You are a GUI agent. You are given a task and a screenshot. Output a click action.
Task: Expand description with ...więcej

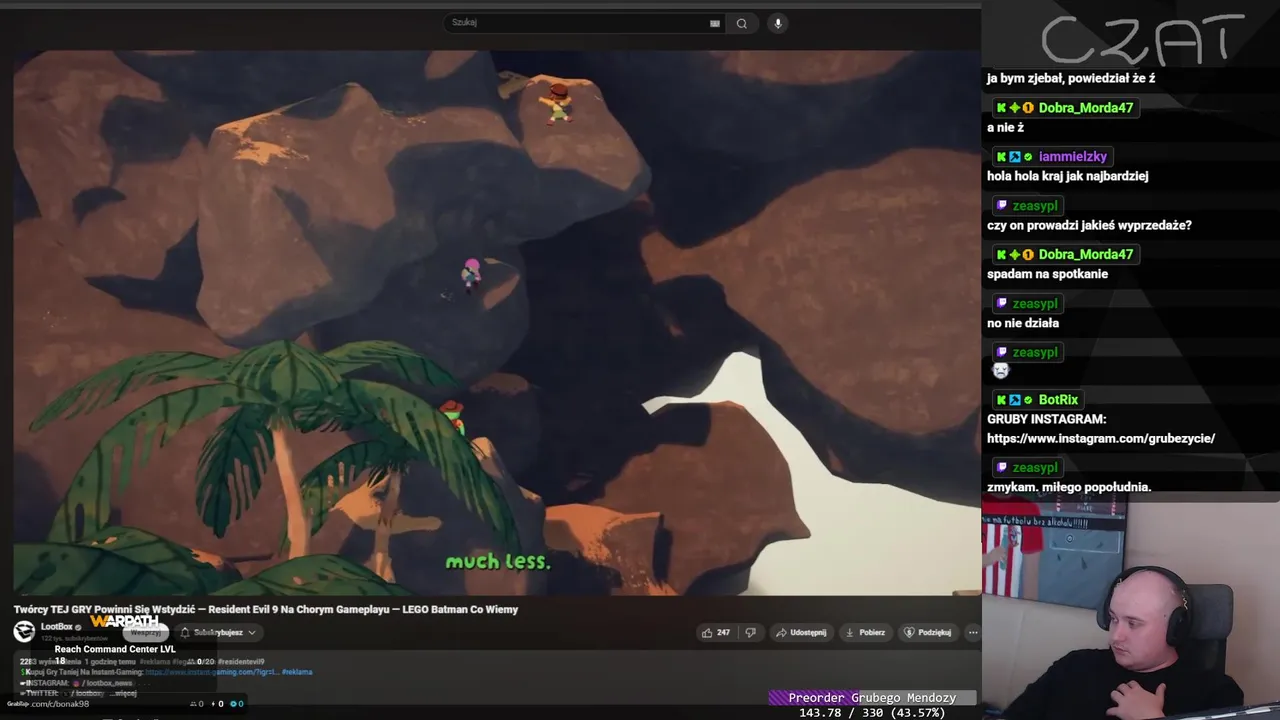pos(124,693)
